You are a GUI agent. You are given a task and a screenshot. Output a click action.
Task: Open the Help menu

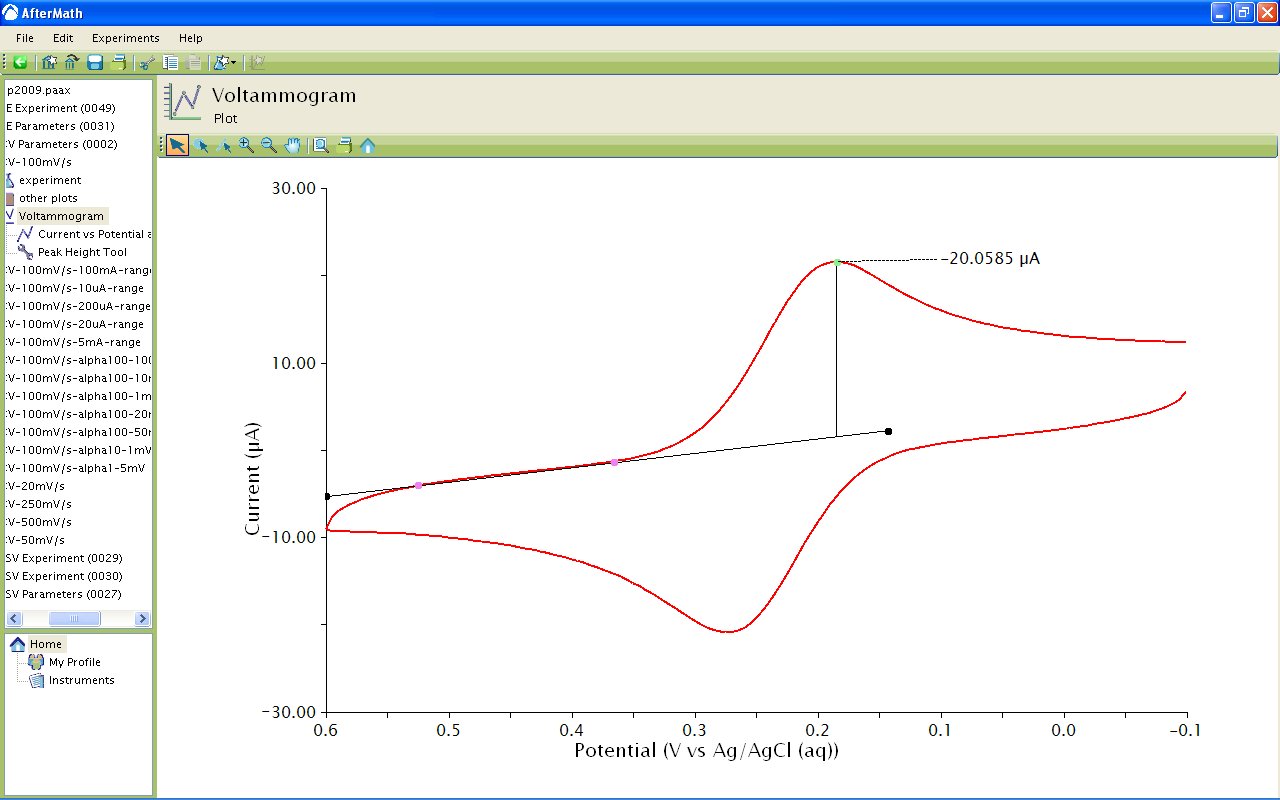tap(190, 38)
